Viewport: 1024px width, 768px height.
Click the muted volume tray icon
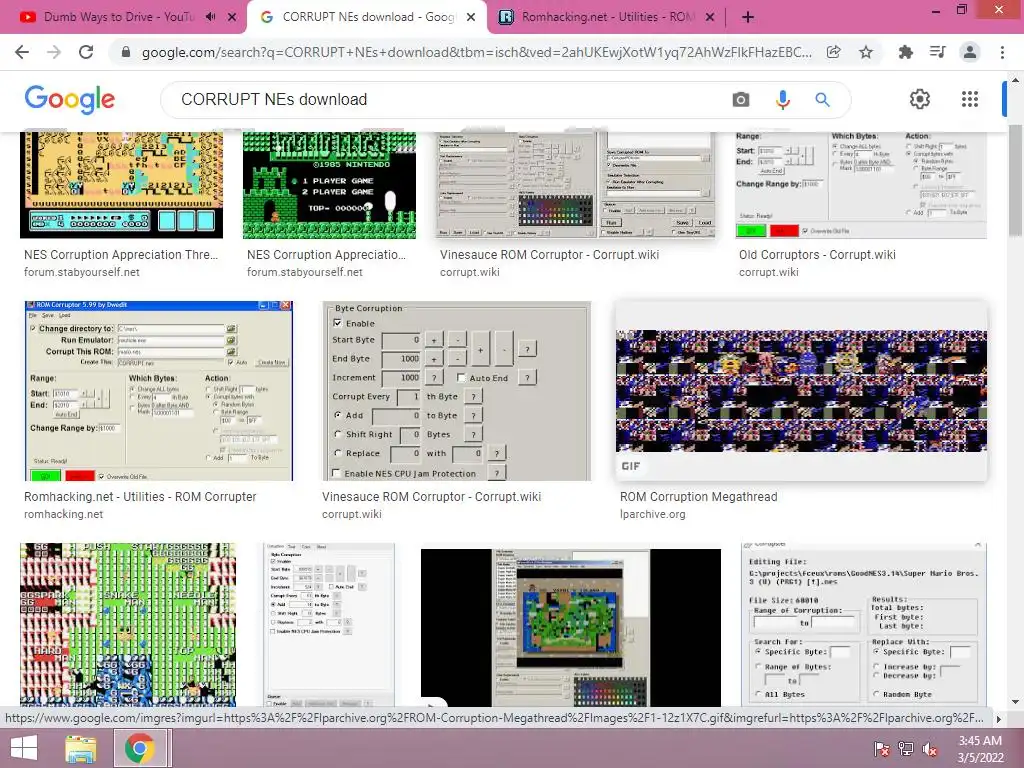click(x=930, y=749)
